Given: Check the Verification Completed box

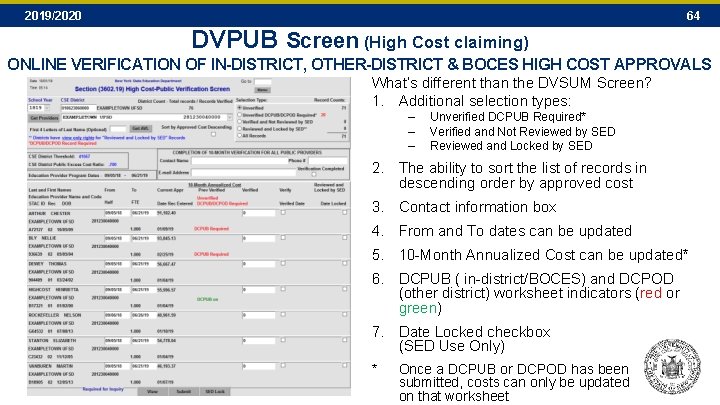Looking at the screenshot, I should coord(314,174).
